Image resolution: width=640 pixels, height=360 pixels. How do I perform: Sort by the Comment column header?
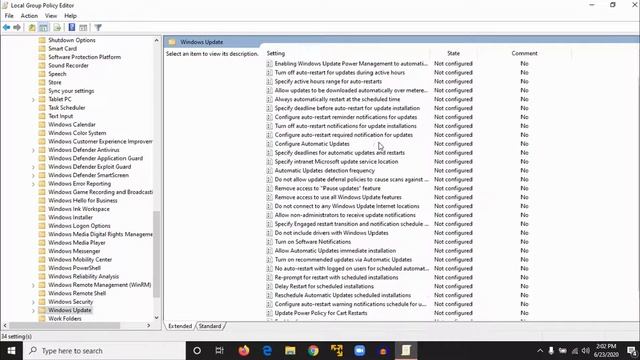[x=524, y=53]
